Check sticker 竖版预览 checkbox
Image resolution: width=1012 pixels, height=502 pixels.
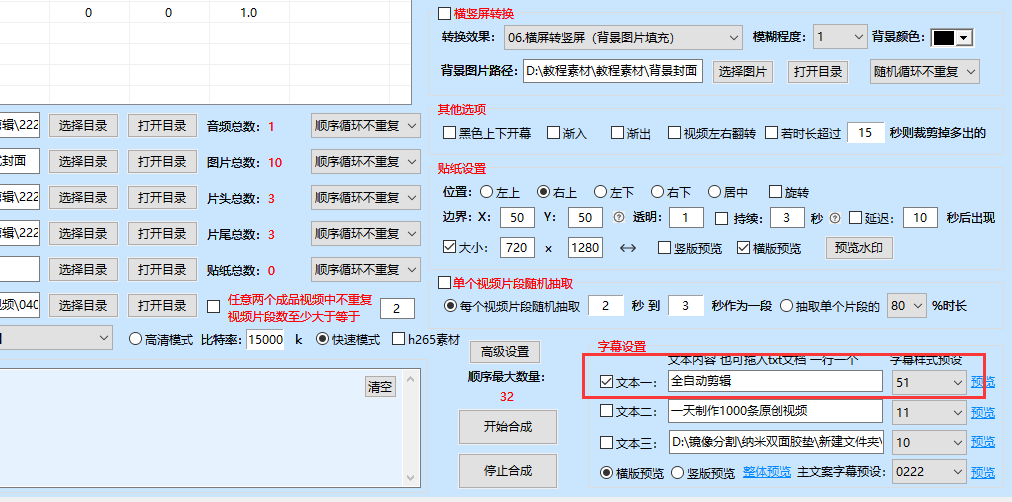664,248
